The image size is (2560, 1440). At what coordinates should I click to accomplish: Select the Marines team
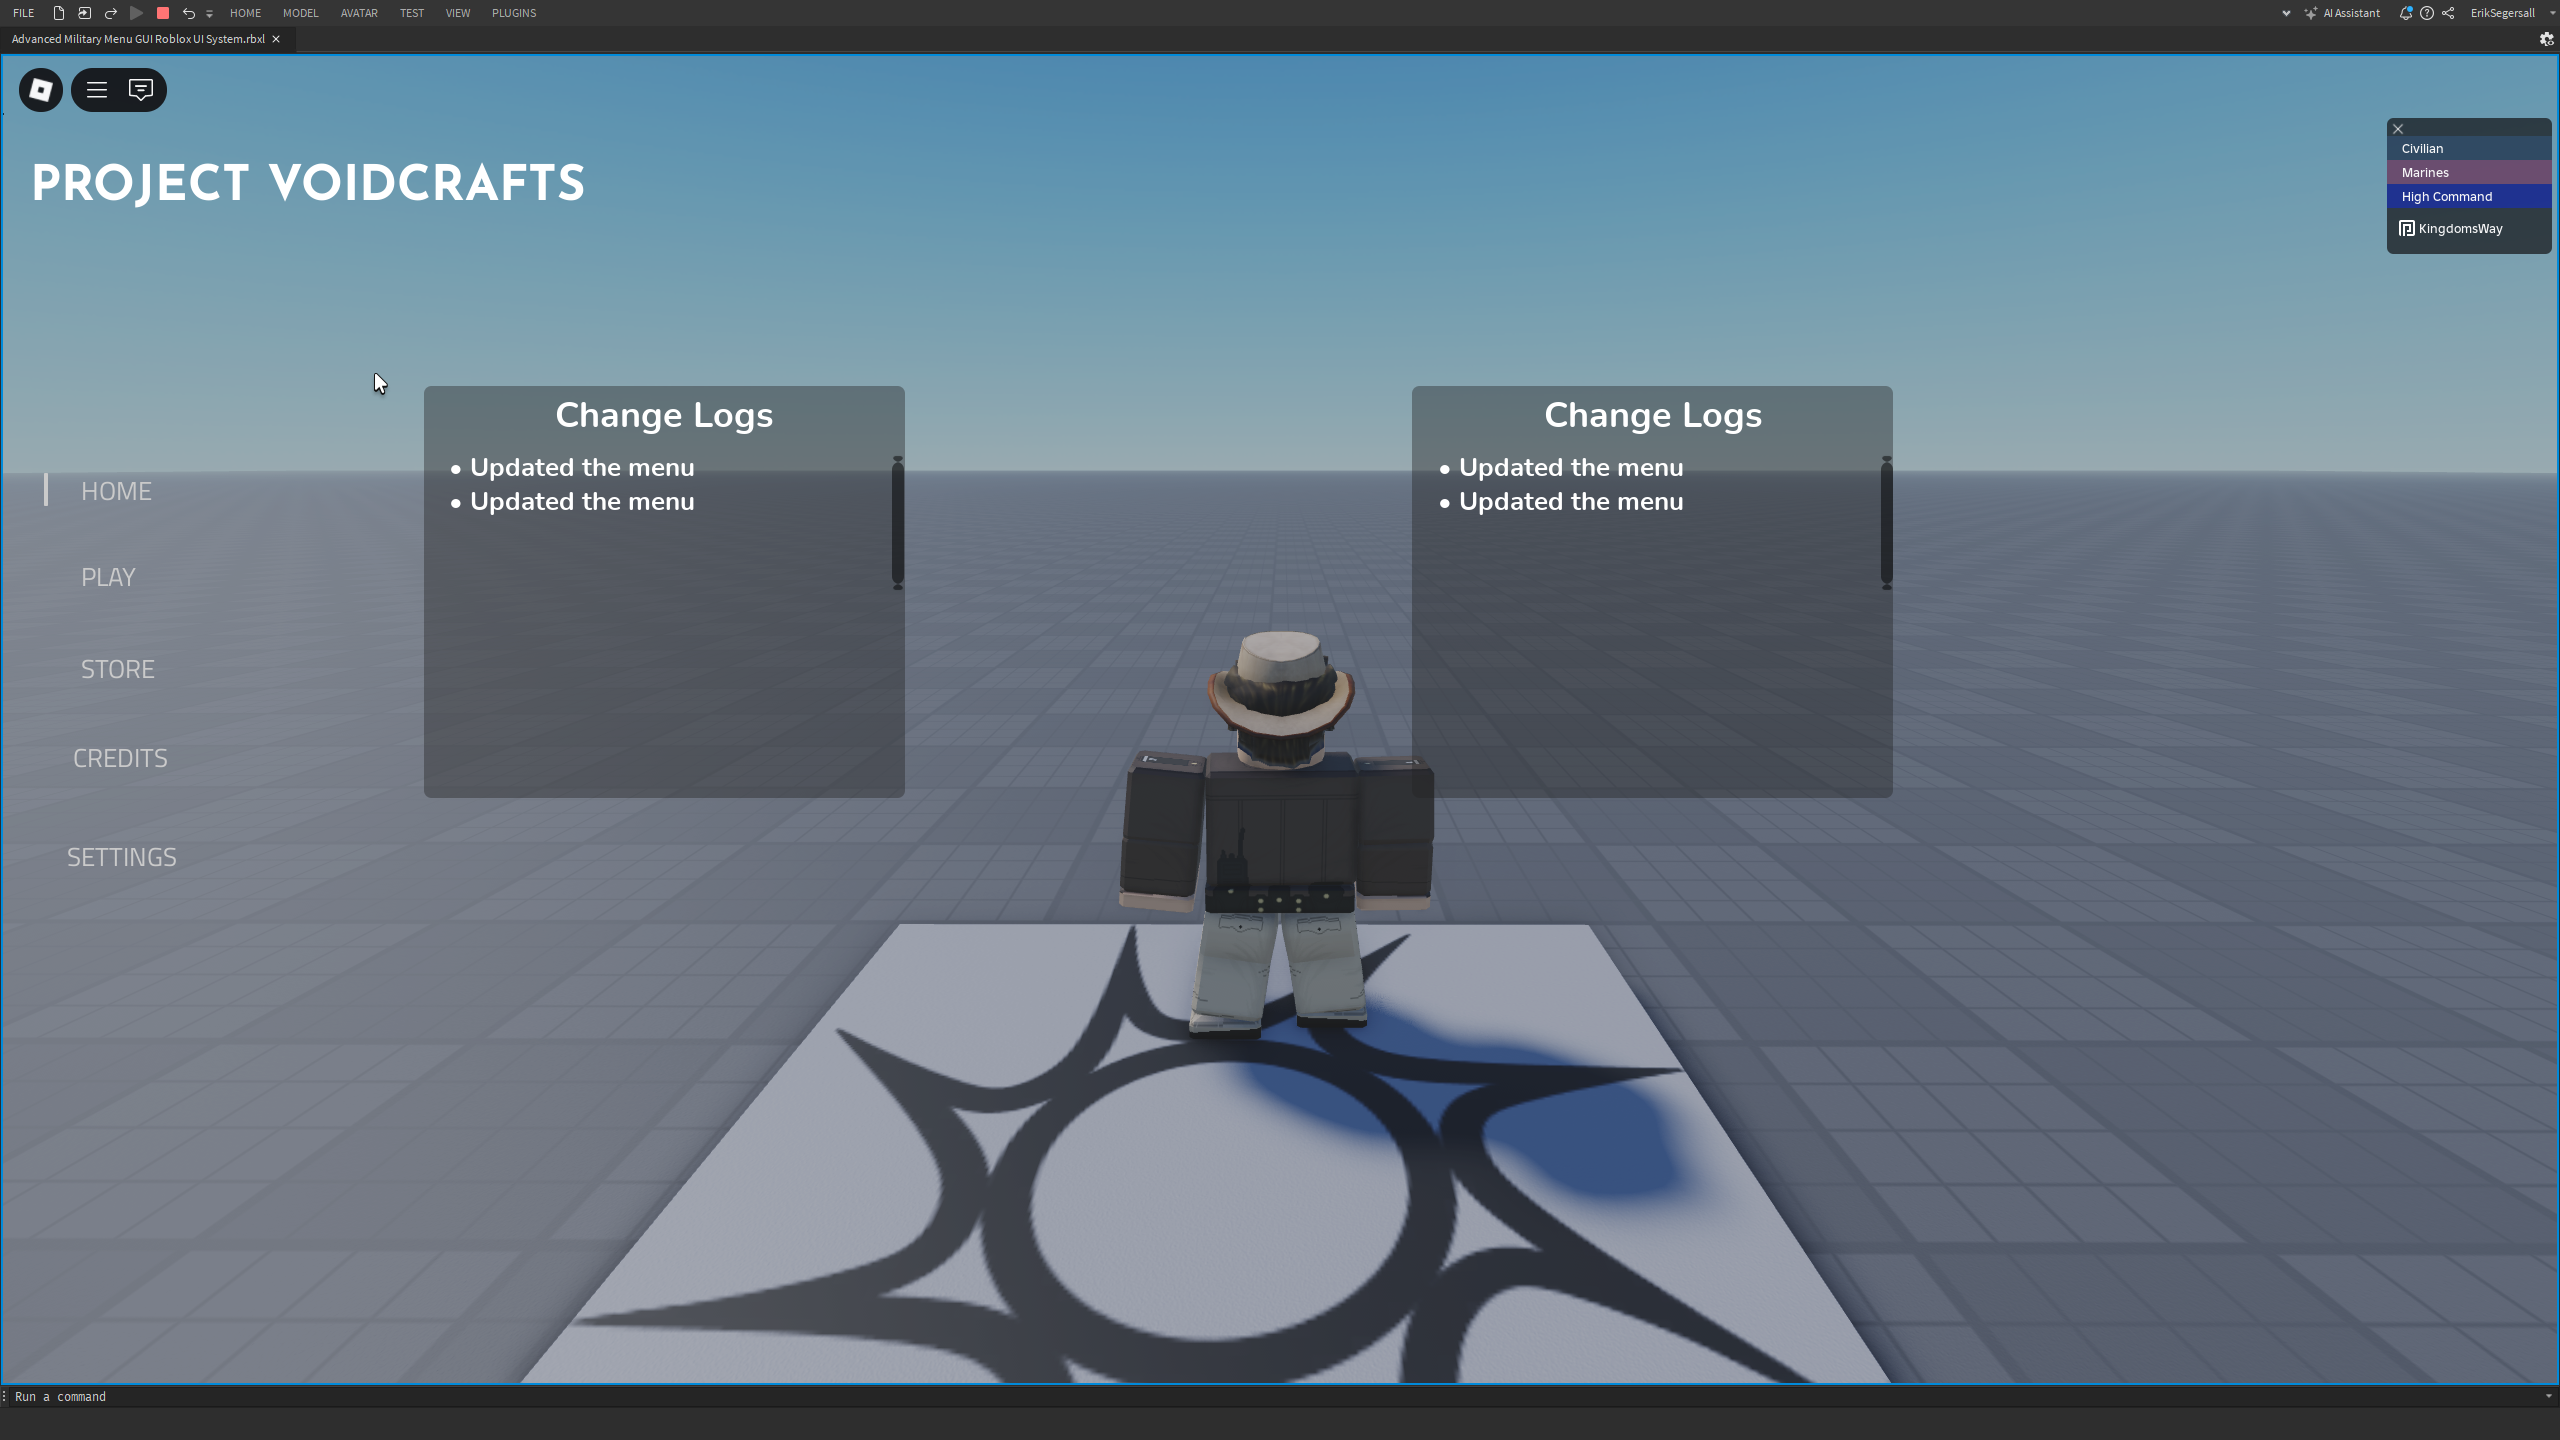(2470, 172)
